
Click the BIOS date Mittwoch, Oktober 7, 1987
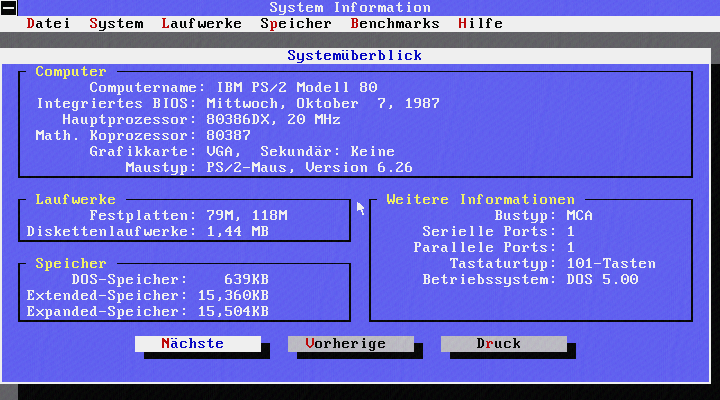point(323,103)
